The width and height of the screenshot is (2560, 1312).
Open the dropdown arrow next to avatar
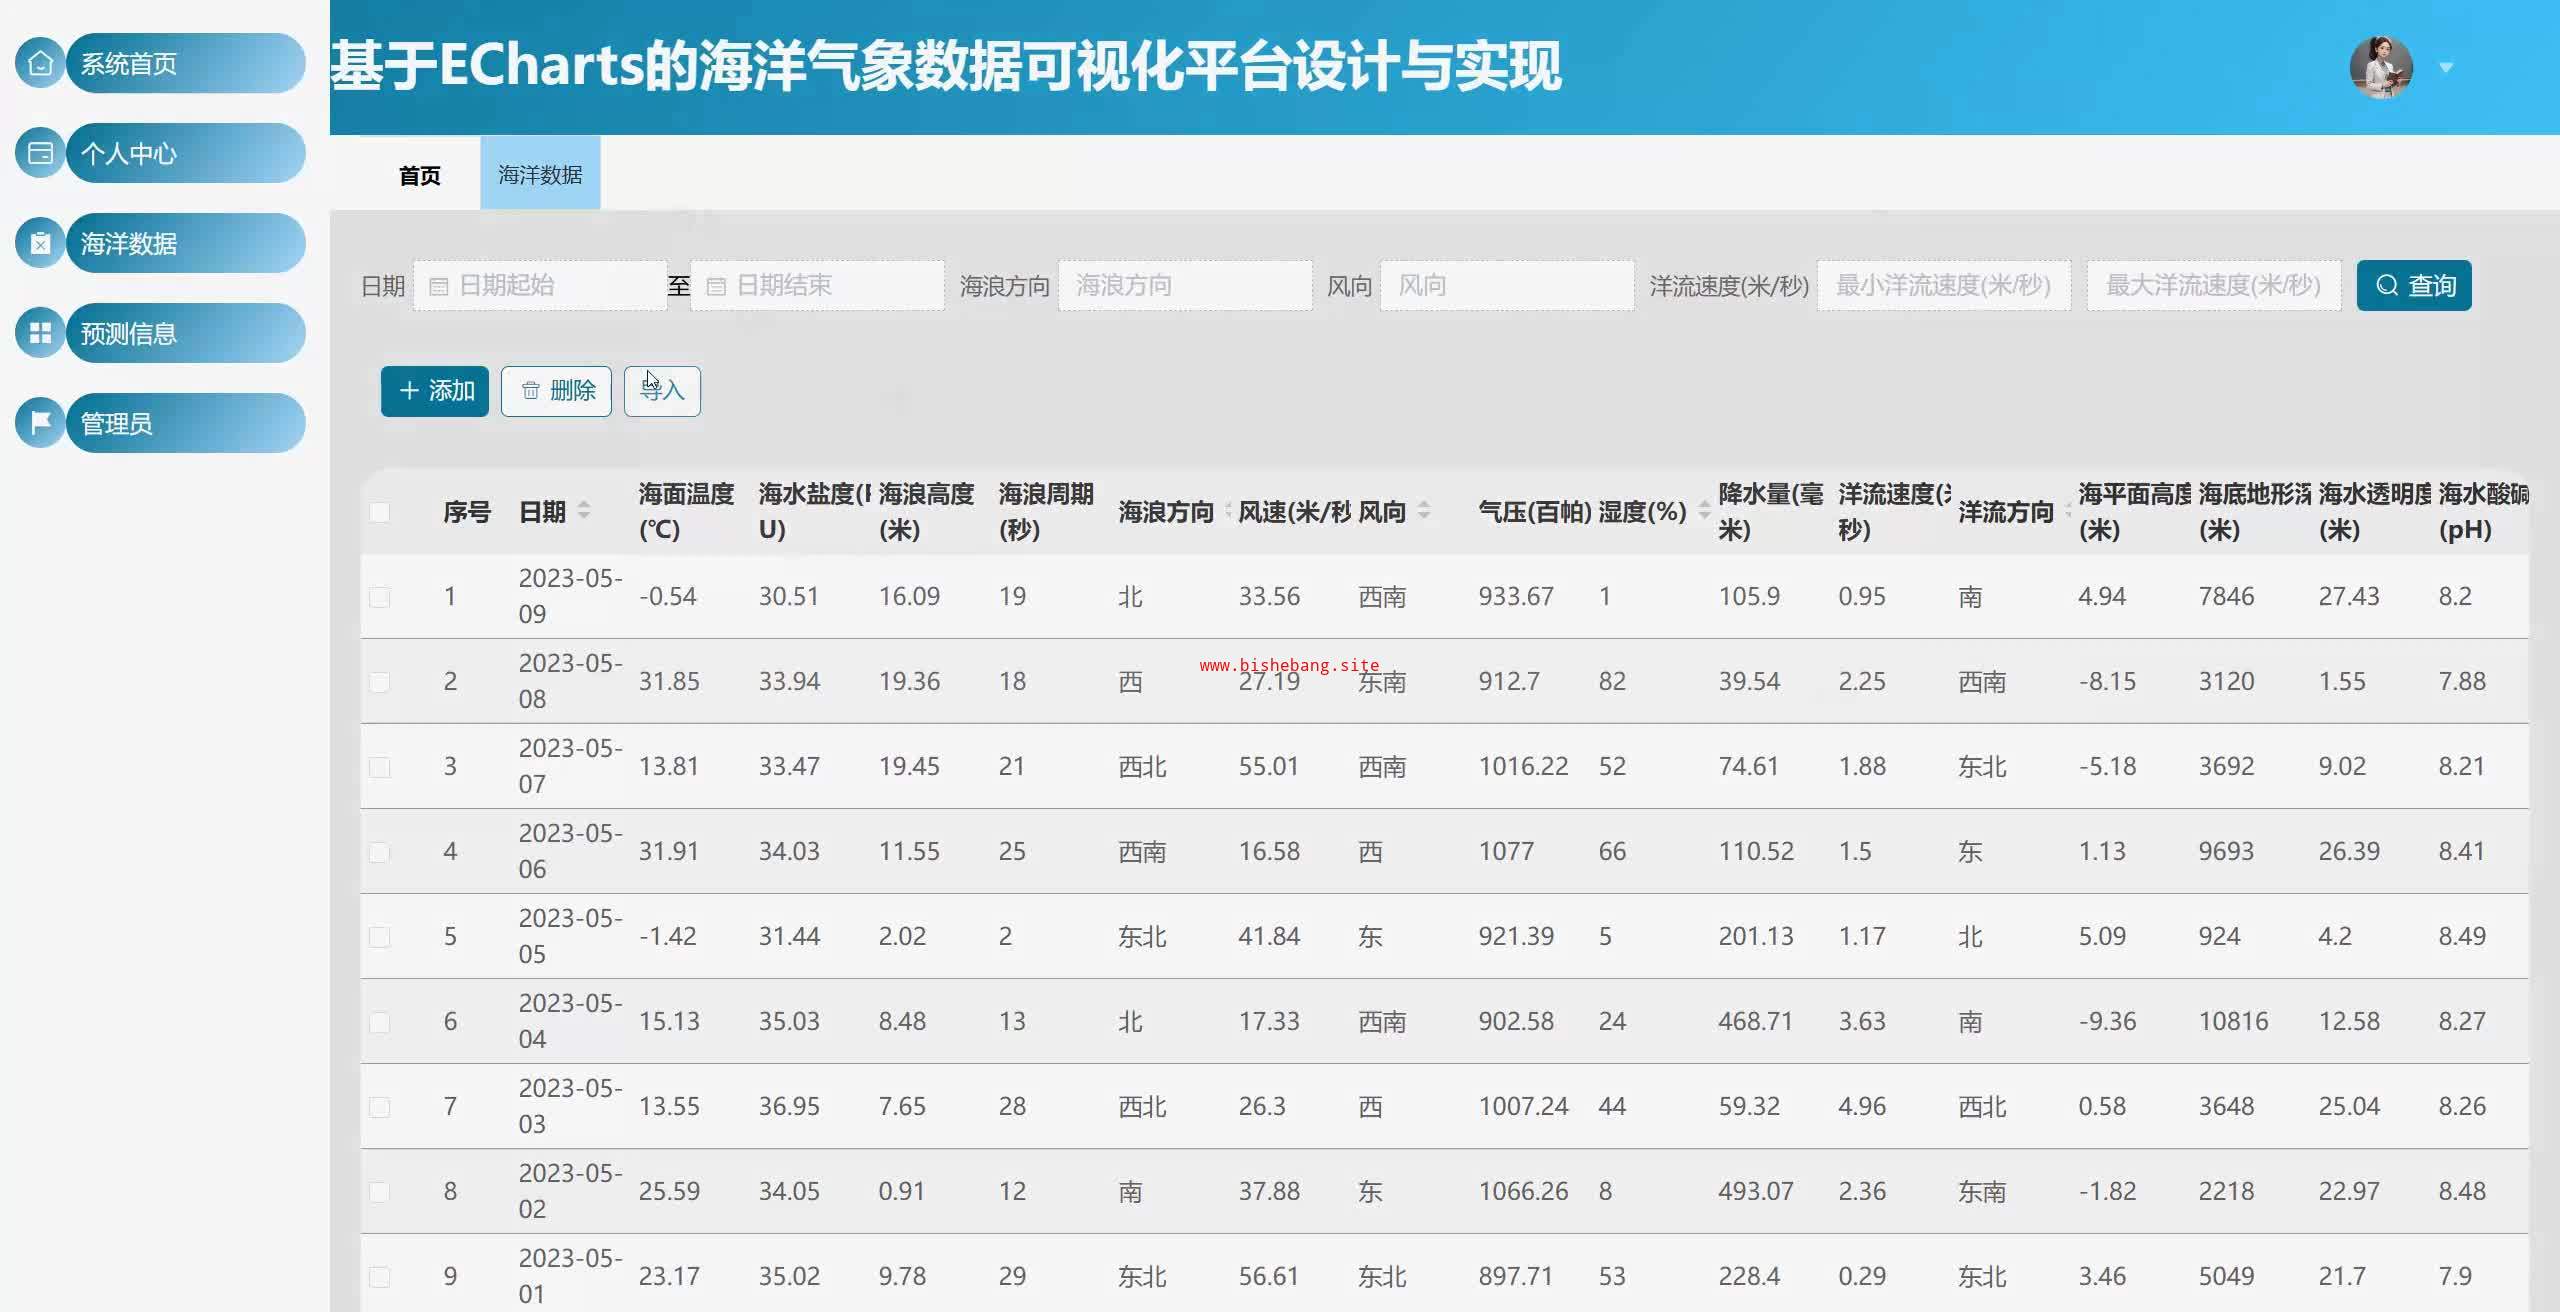click(2446, 68)
